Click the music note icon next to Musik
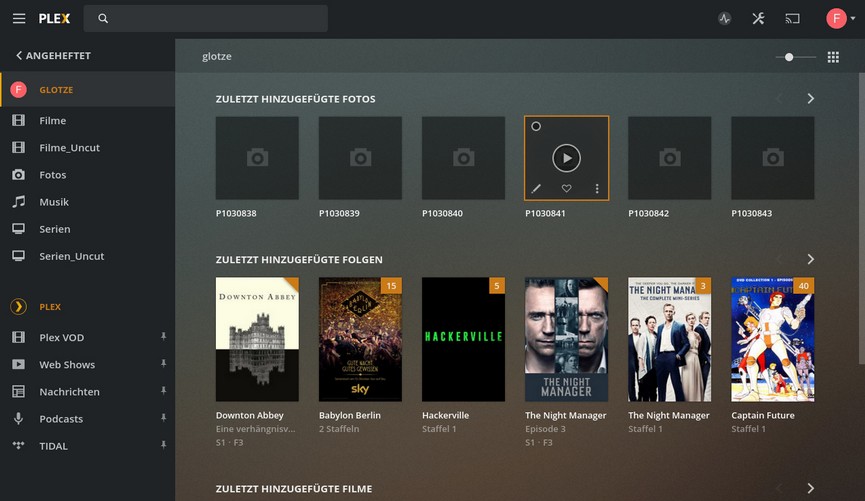 (x=18, y=201)
